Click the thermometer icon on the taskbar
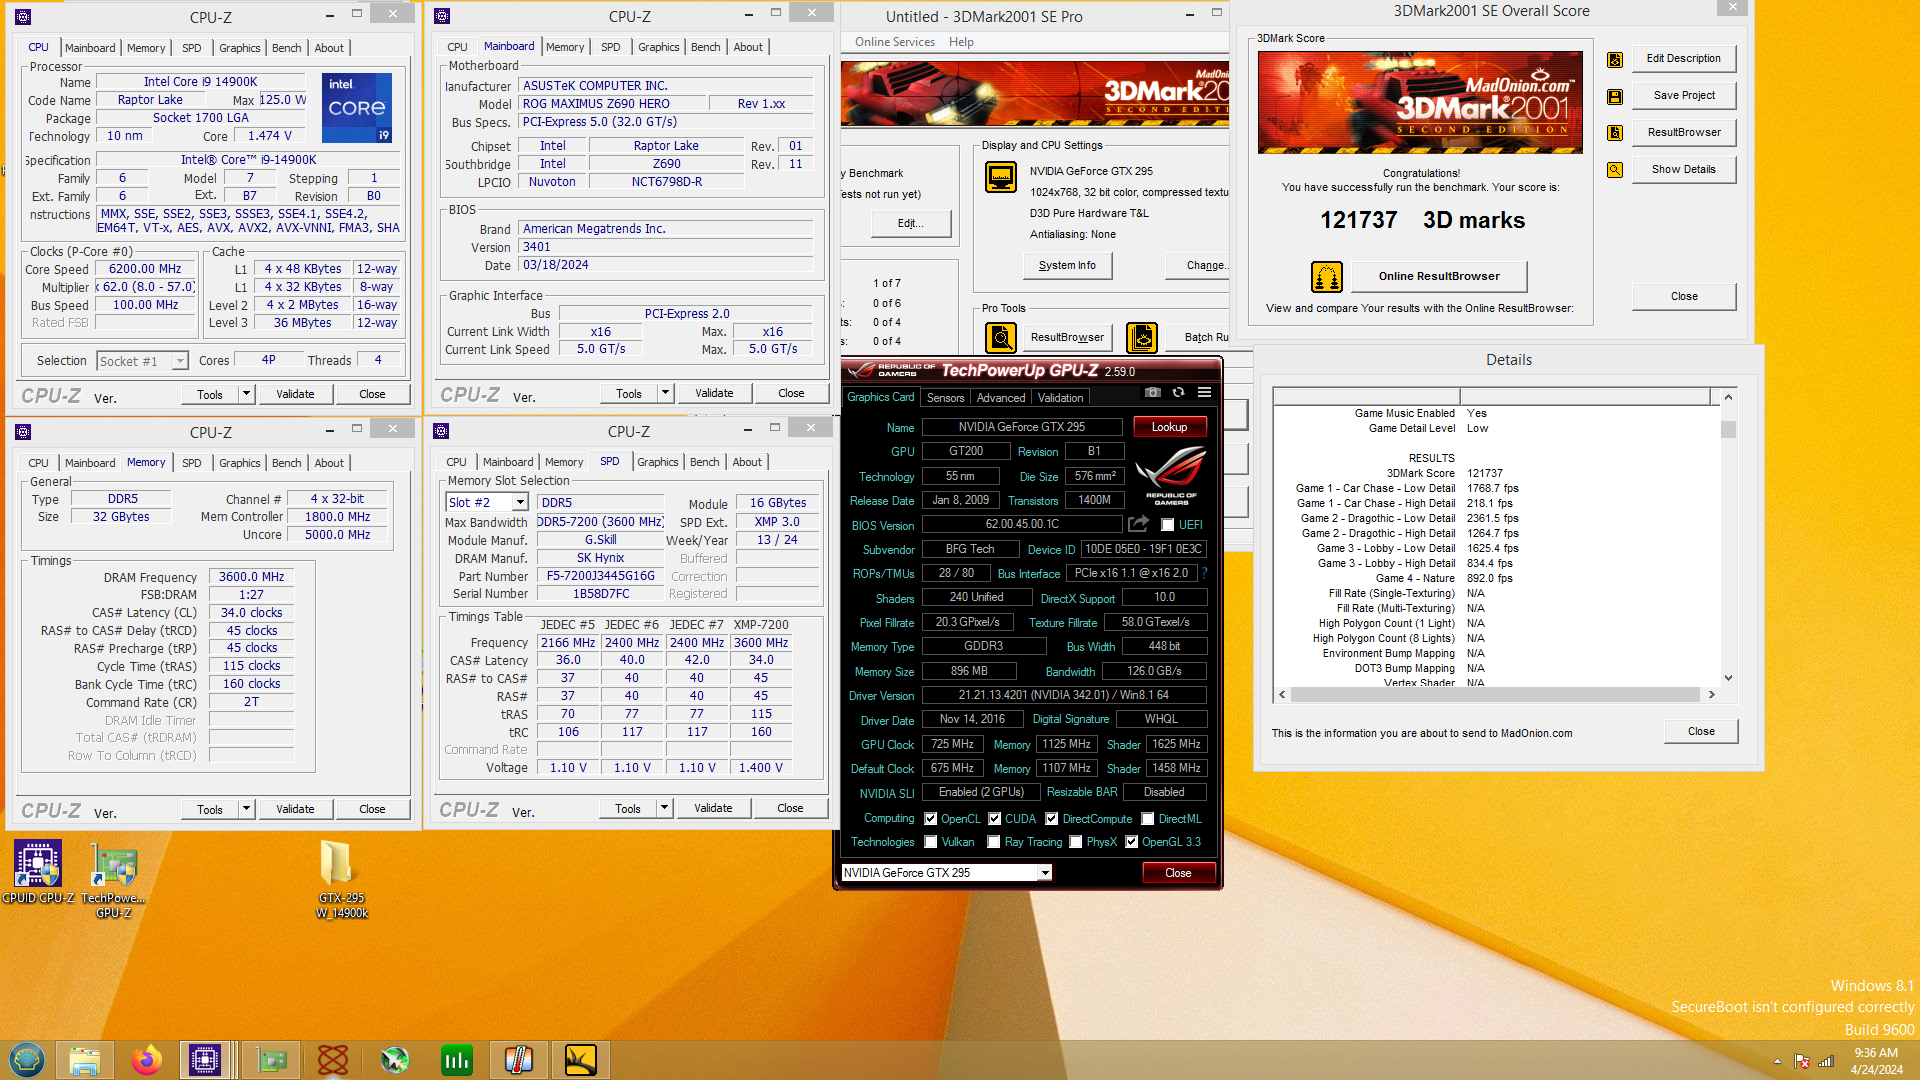This screenshot has height=1080, width=1920. coord(519,1059)
